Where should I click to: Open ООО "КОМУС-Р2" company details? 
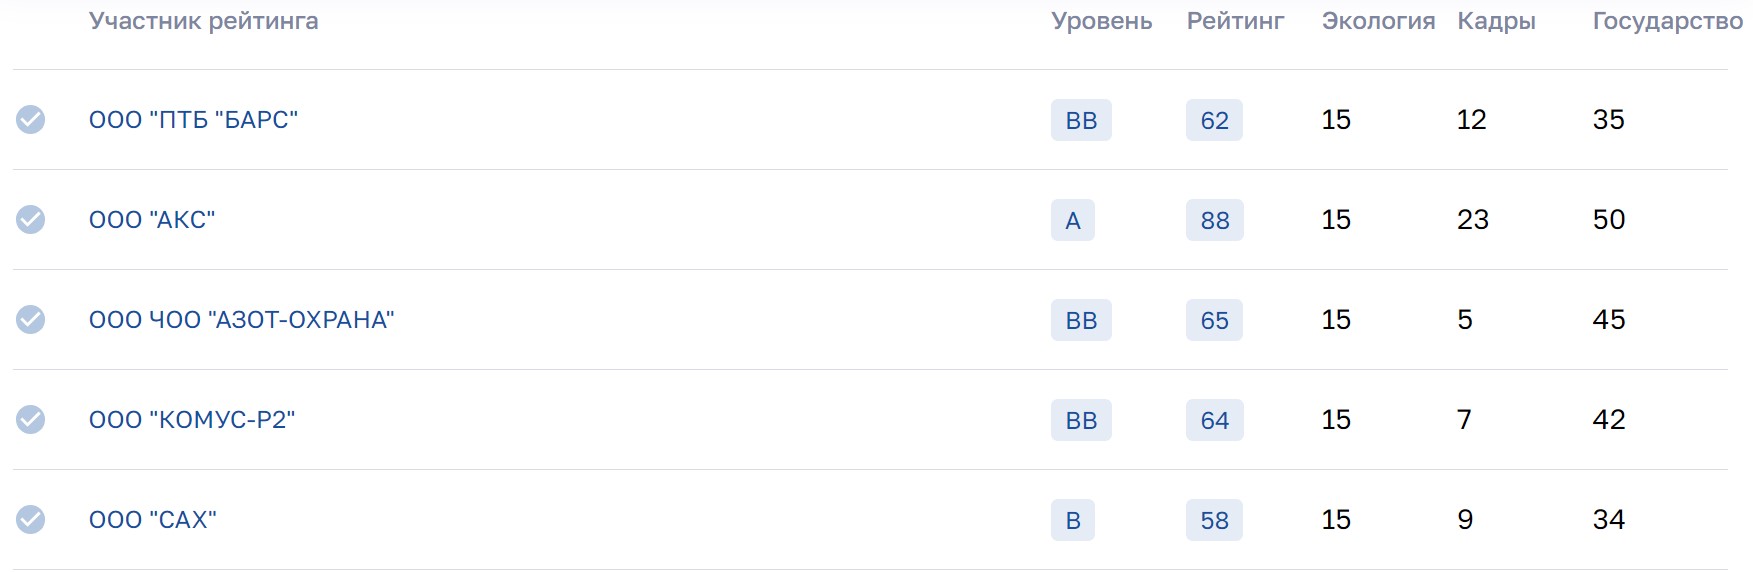click(192, 420)
